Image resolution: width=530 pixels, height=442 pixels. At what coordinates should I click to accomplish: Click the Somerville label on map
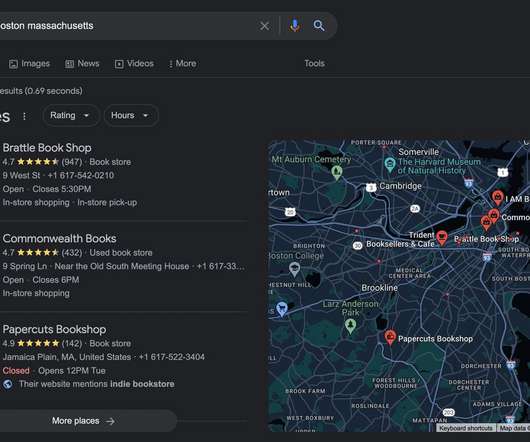pos(418,152)
